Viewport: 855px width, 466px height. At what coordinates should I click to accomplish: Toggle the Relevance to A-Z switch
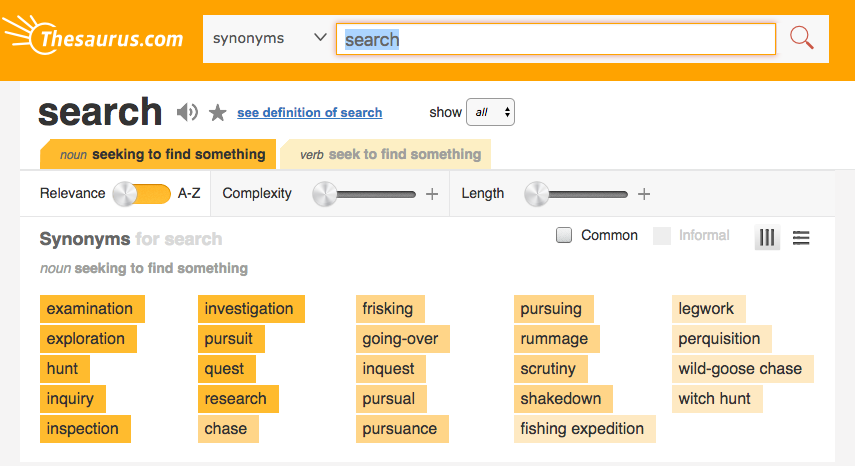click(x=142, y=194)
